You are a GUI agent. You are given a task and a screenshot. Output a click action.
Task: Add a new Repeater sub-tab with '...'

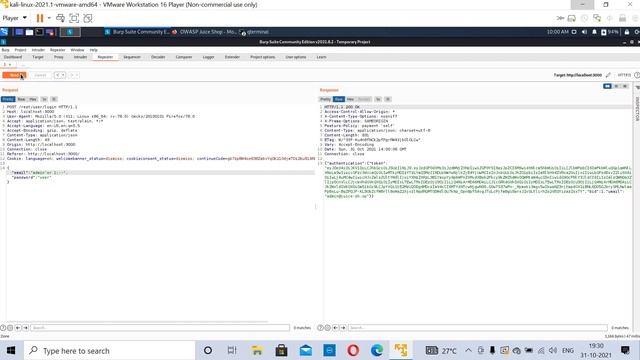tap(23, 64)
